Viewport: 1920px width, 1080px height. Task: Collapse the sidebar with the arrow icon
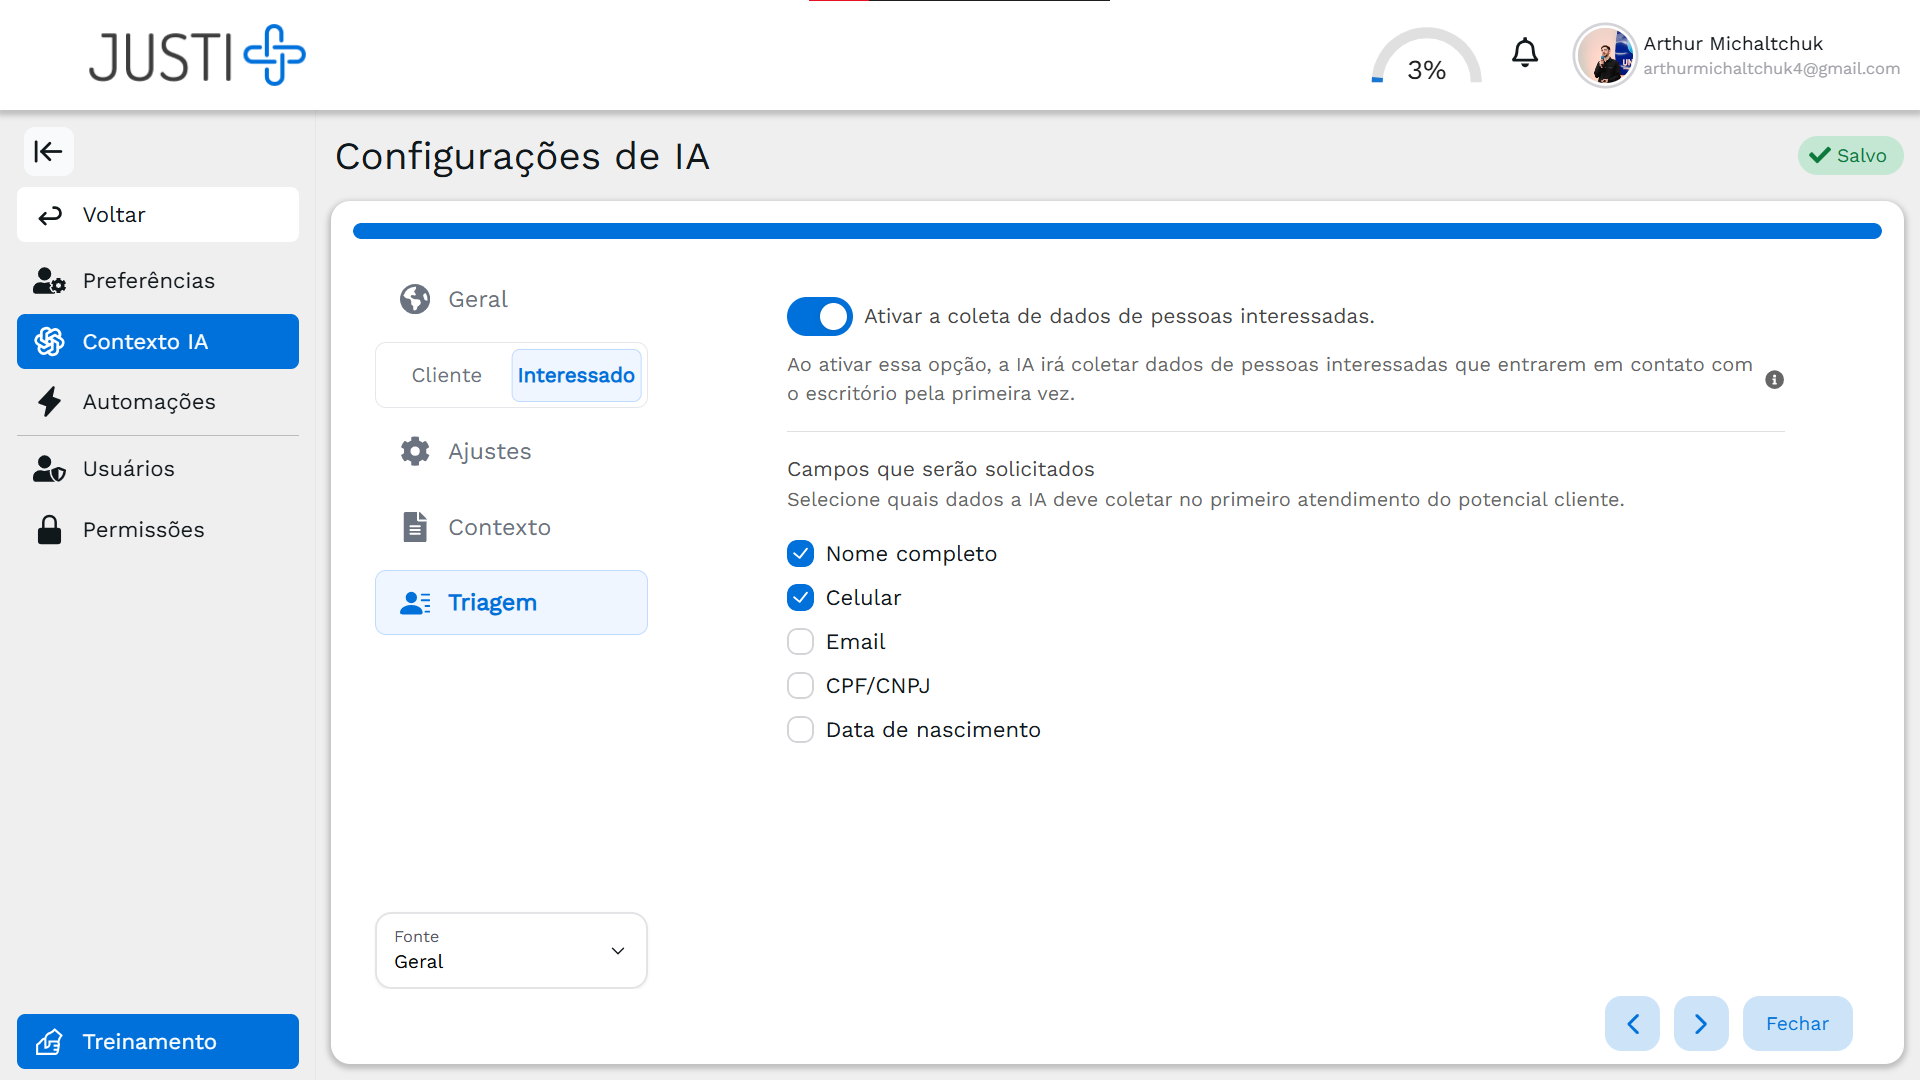click(x=48, y=151)
